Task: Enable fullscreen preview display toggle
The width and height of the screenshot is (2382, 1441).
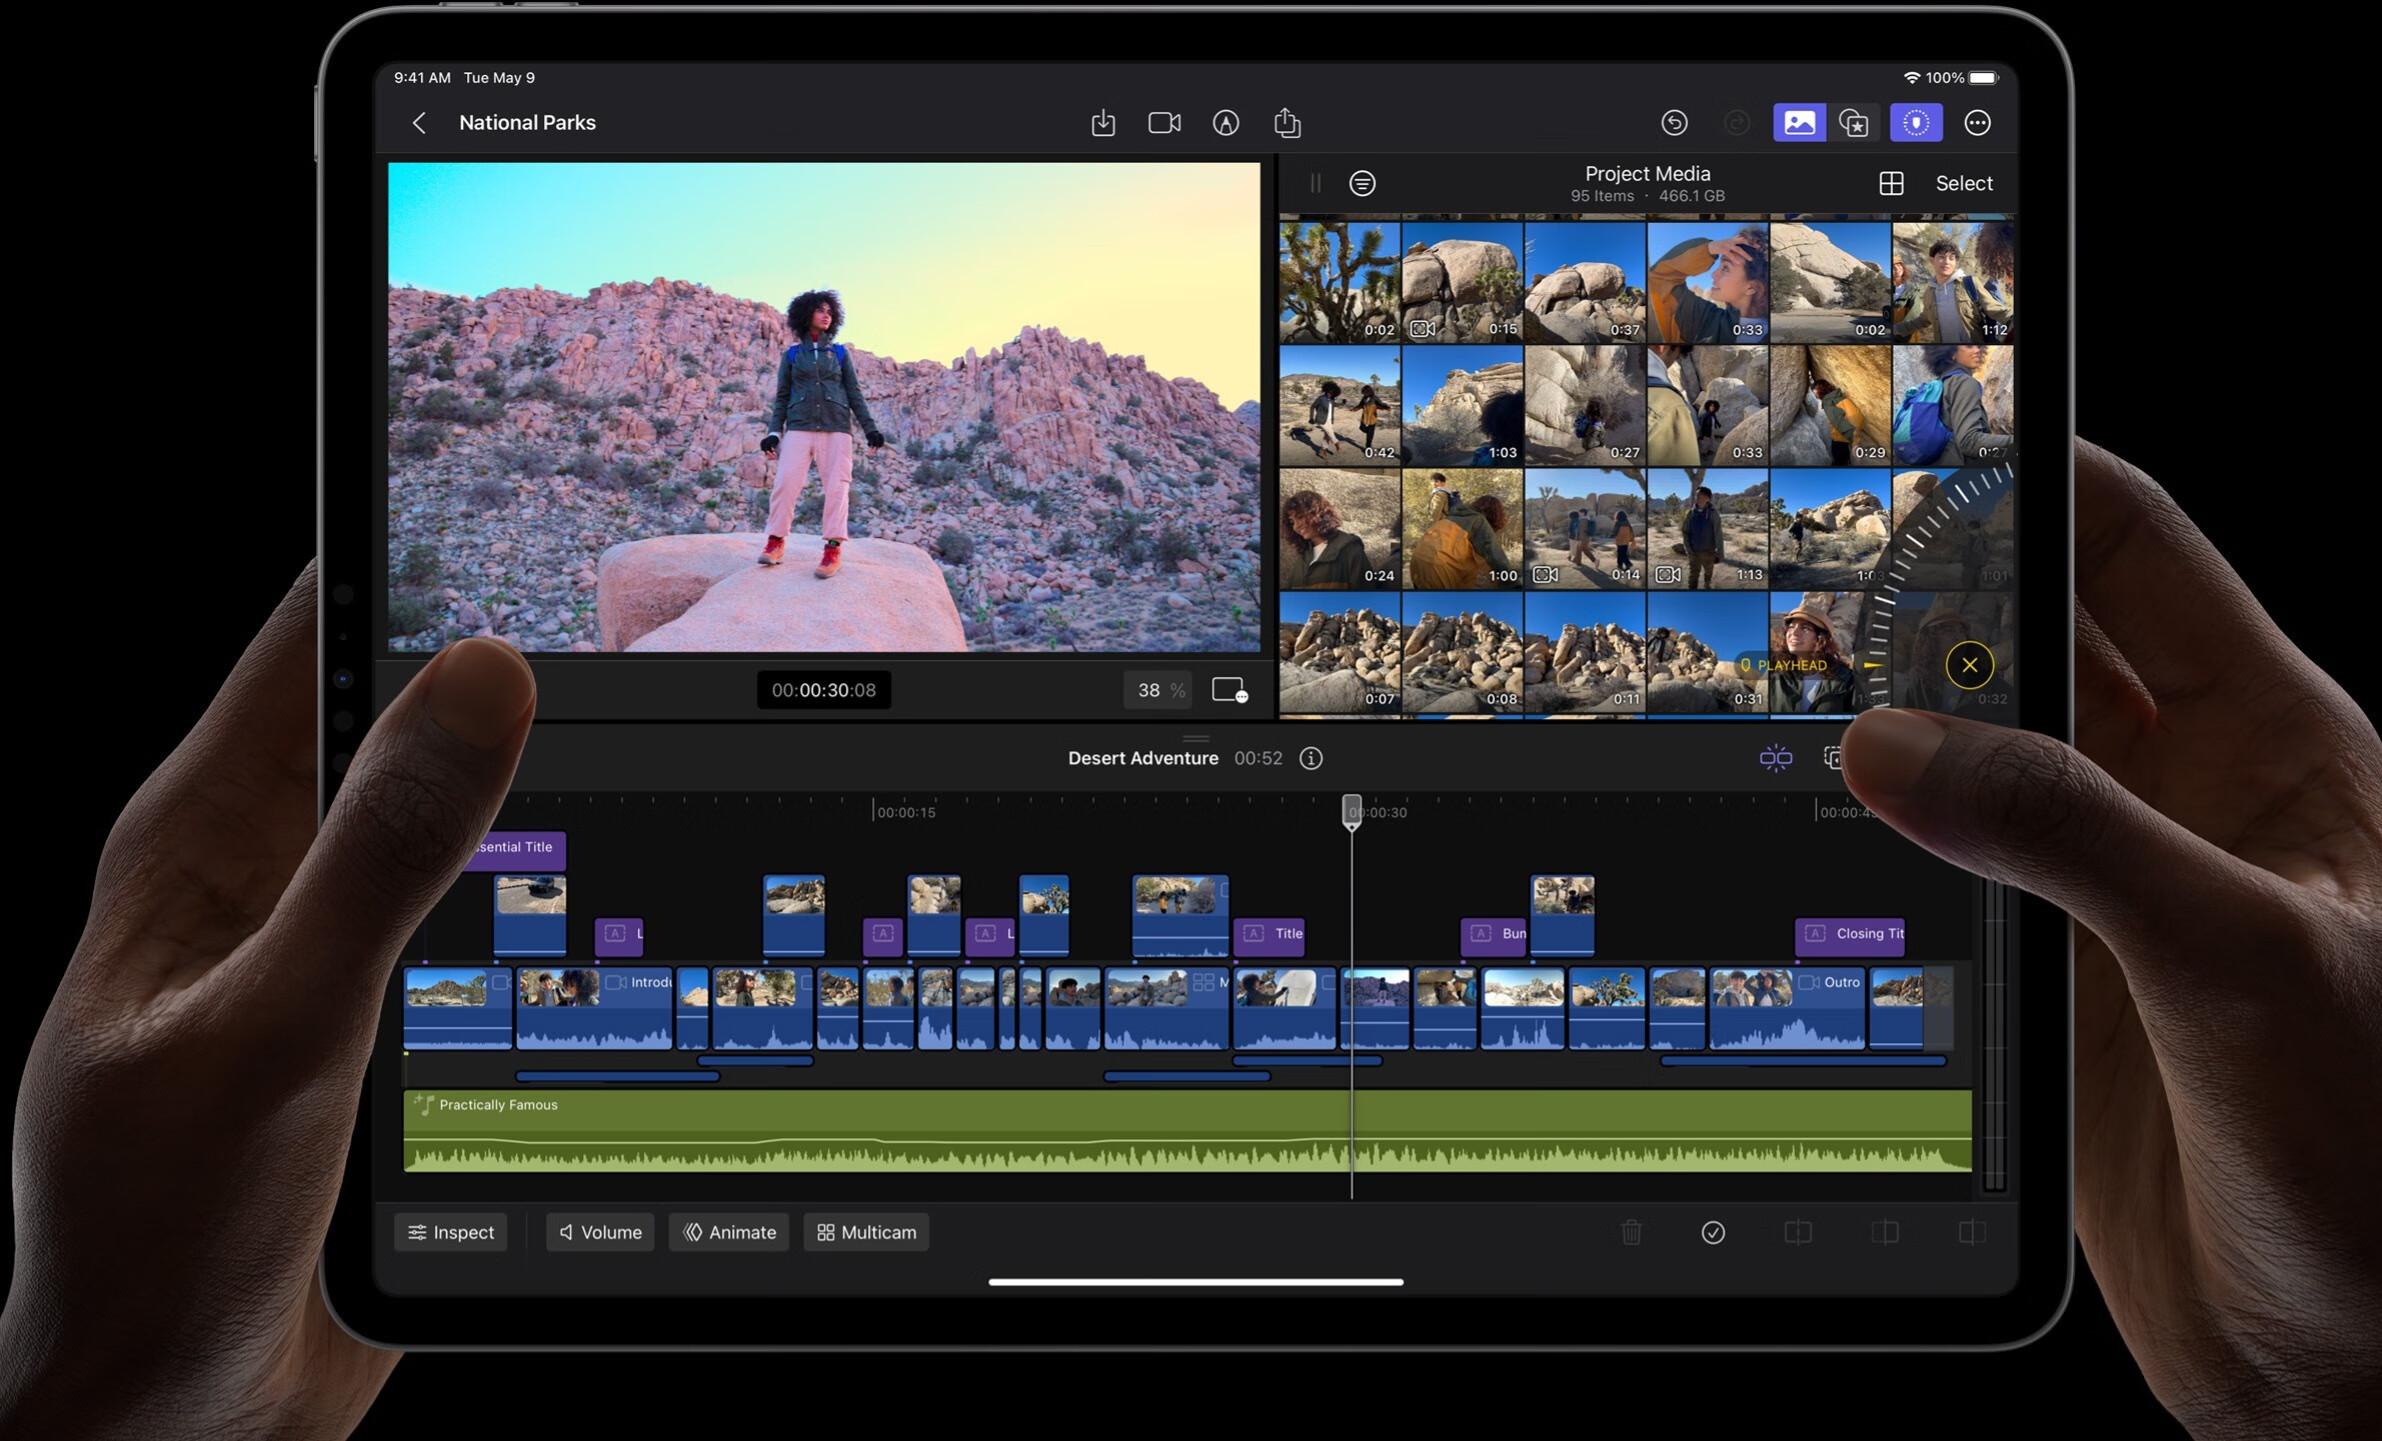Action: point(1228,689)
